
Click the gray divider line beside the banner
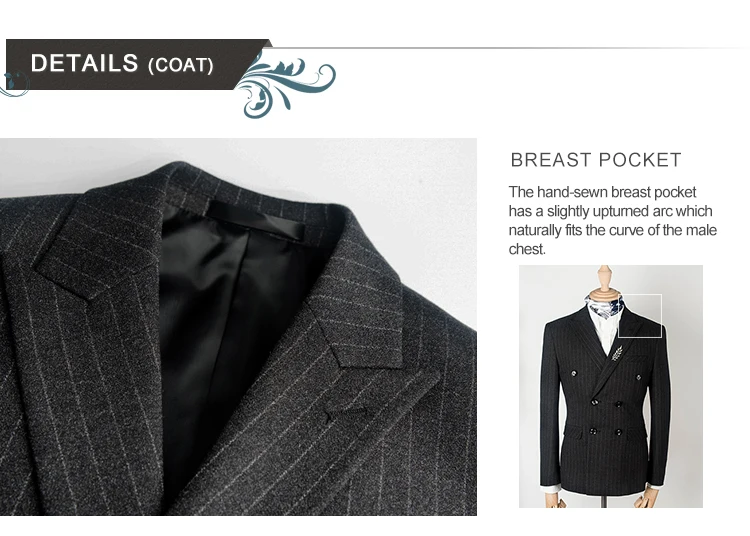[x=510, y=48]
